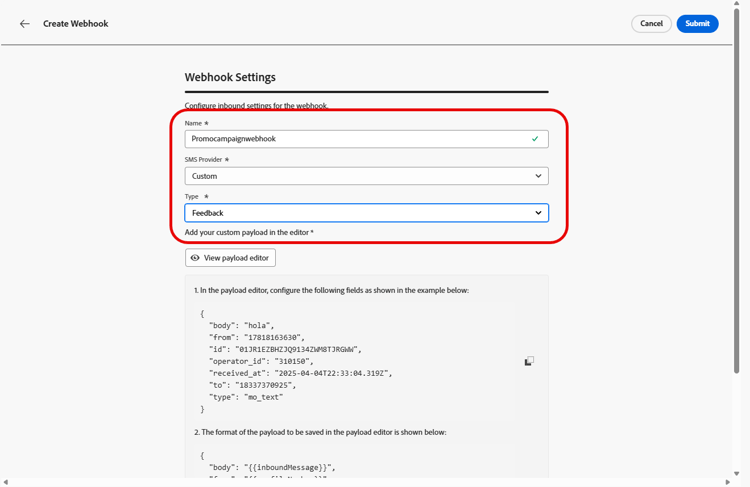Viewport: 750px width, 487px height.
Task: Click scroll up arrow at top right
Action: (737, 3)
